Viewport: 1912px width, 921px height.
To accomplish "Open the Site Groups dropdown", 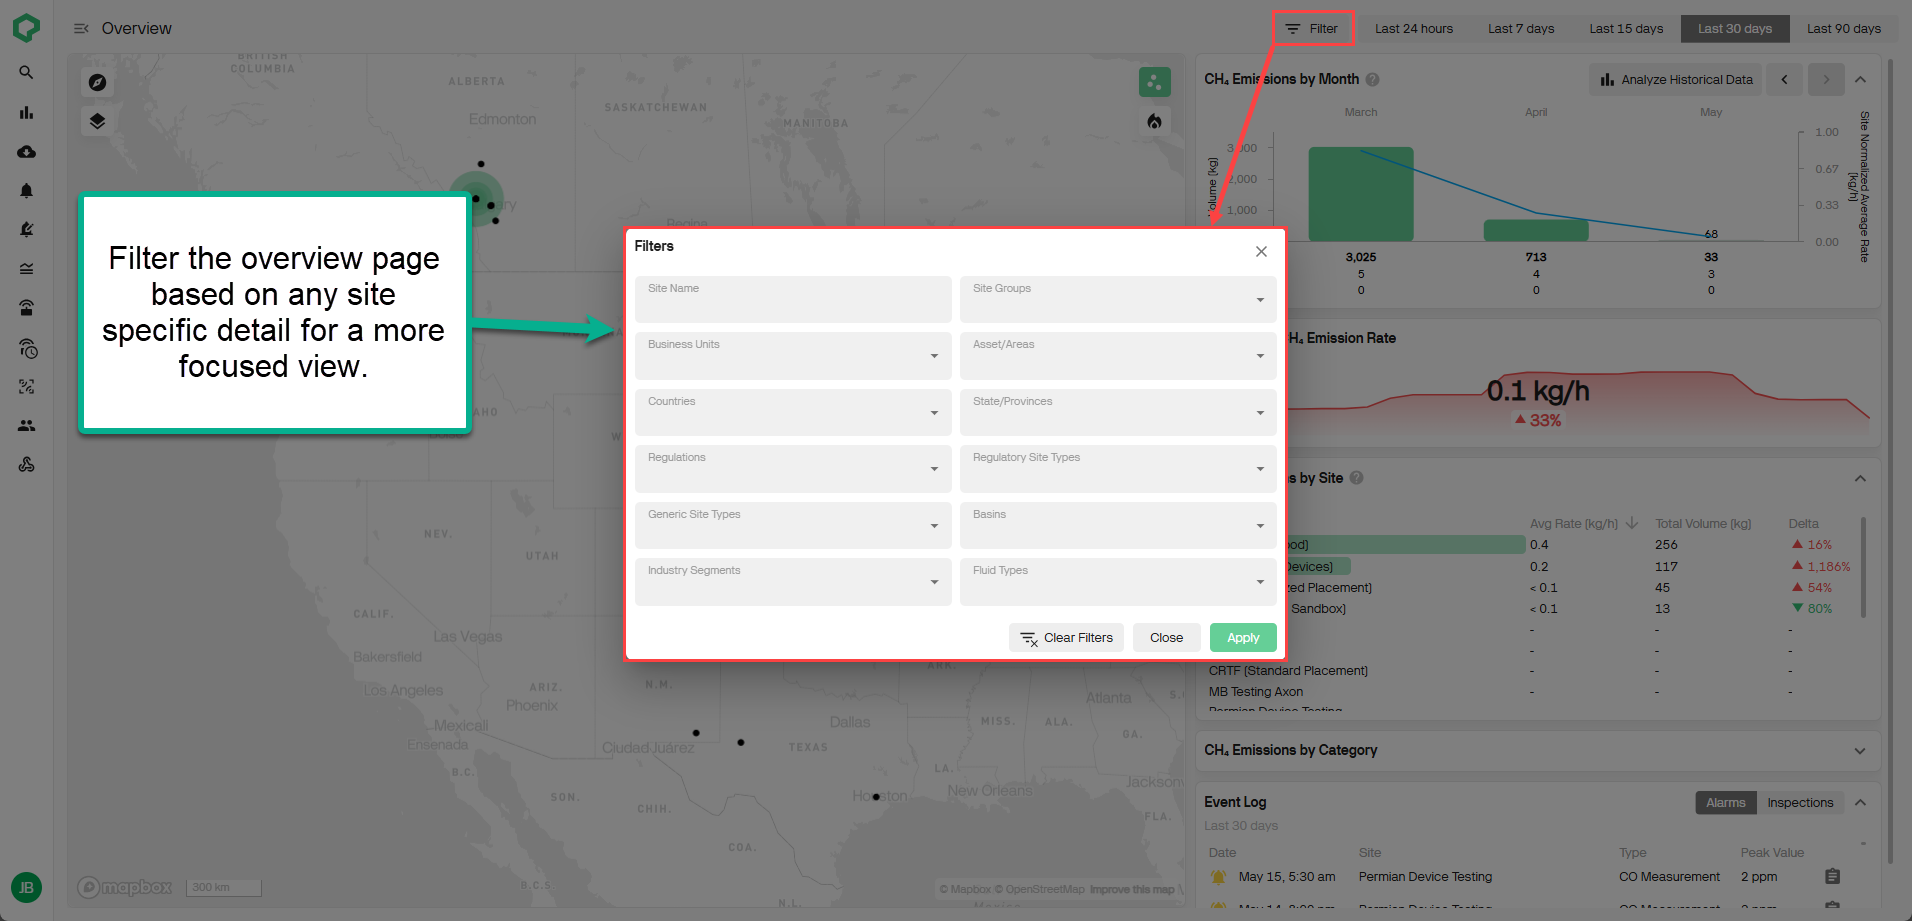I will [x=1117, y=299].
